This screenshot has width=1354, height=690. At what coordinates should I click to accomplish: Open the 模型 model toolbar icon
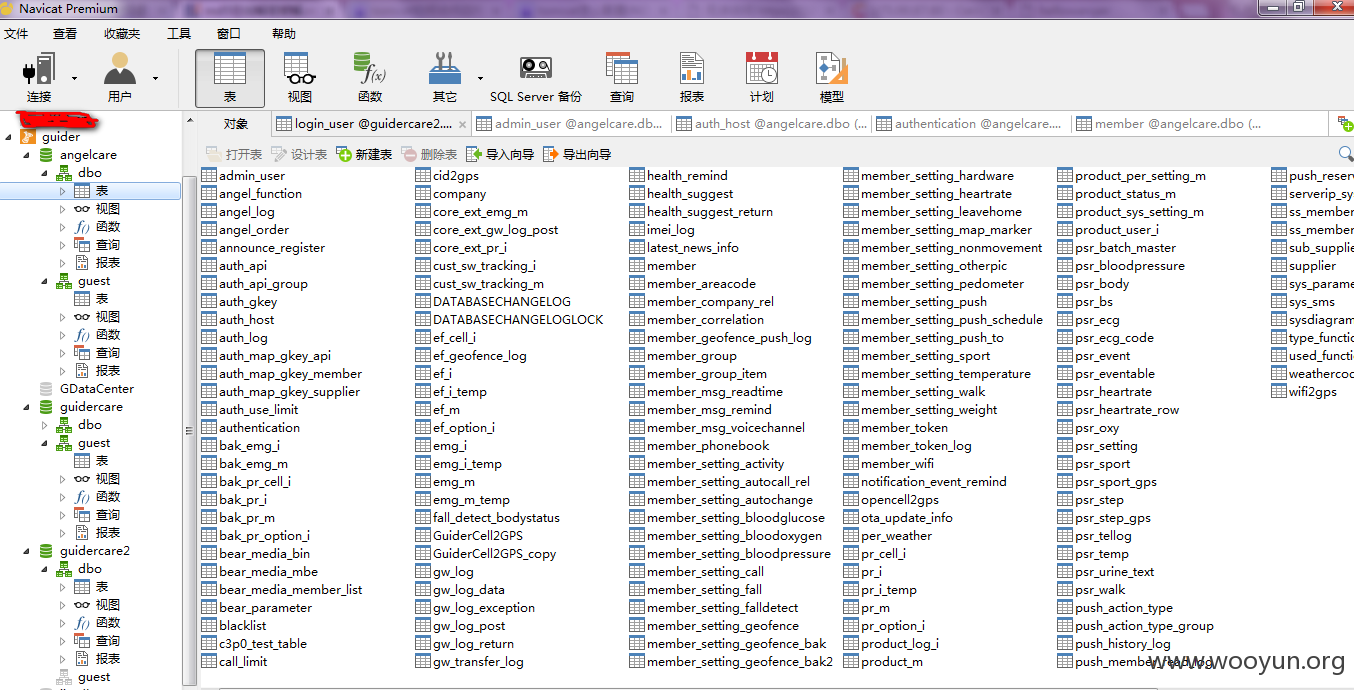click(x=831, y=79)
